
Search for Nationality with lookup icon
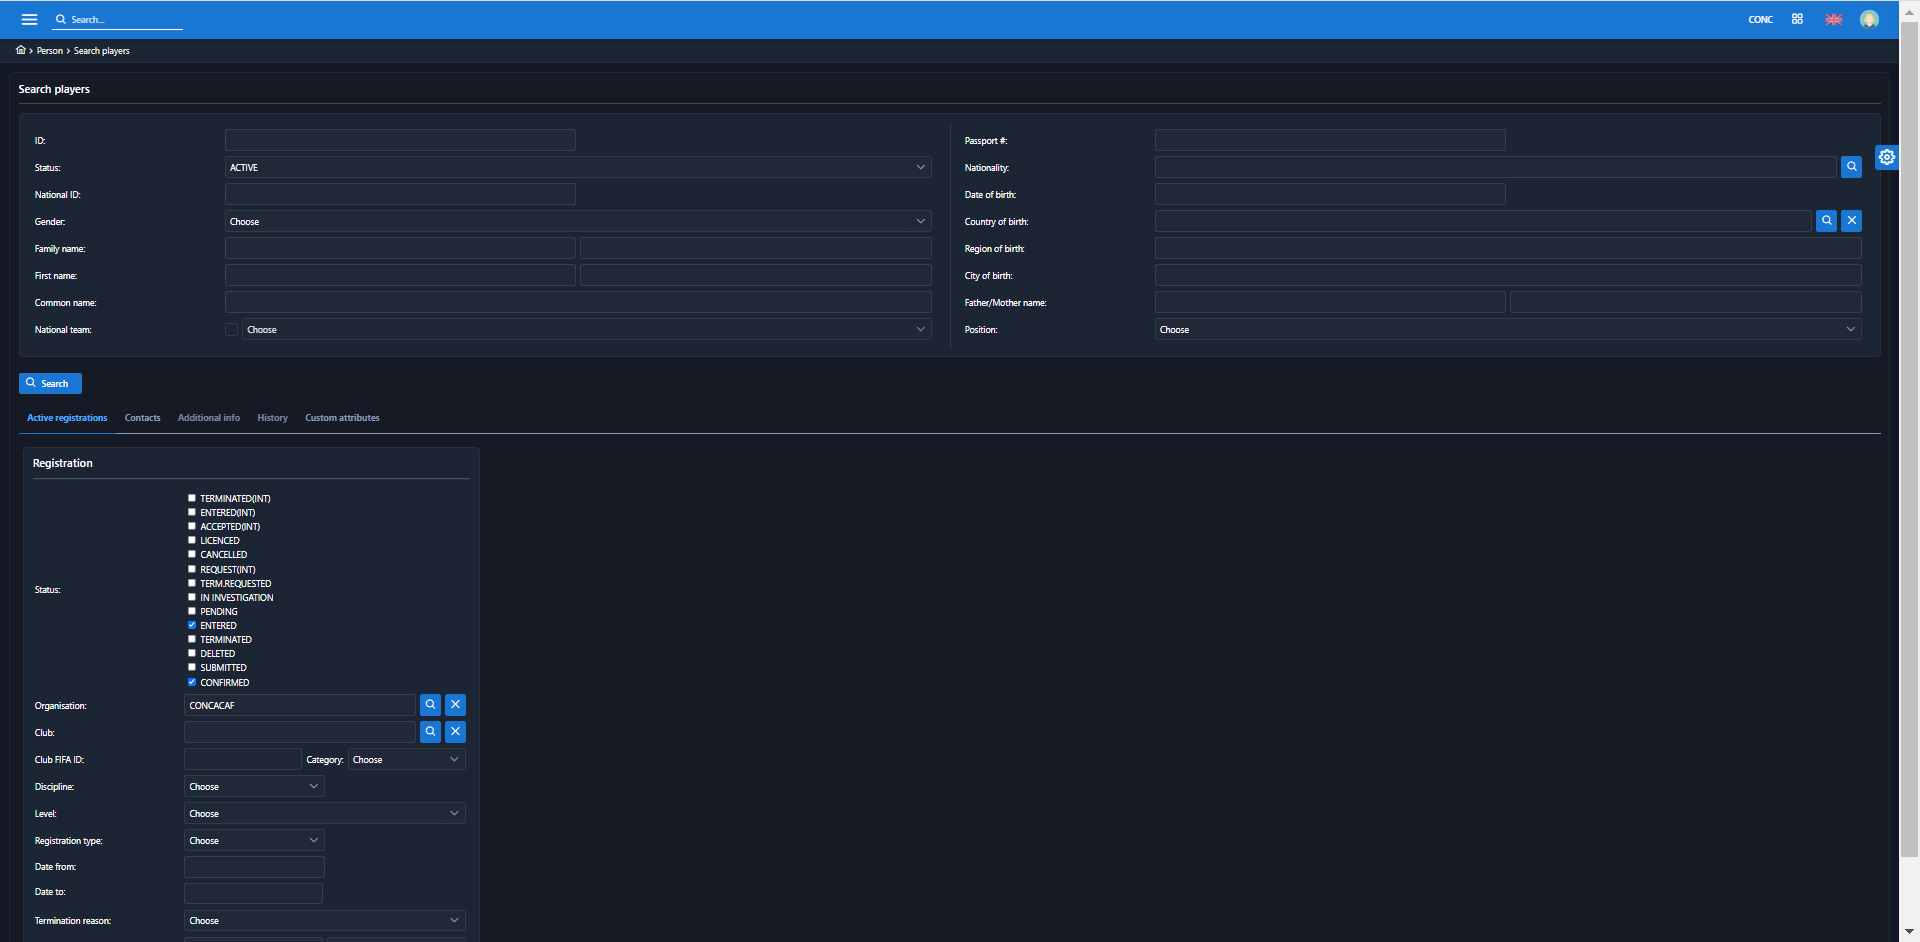click(x=1851, y=167)
